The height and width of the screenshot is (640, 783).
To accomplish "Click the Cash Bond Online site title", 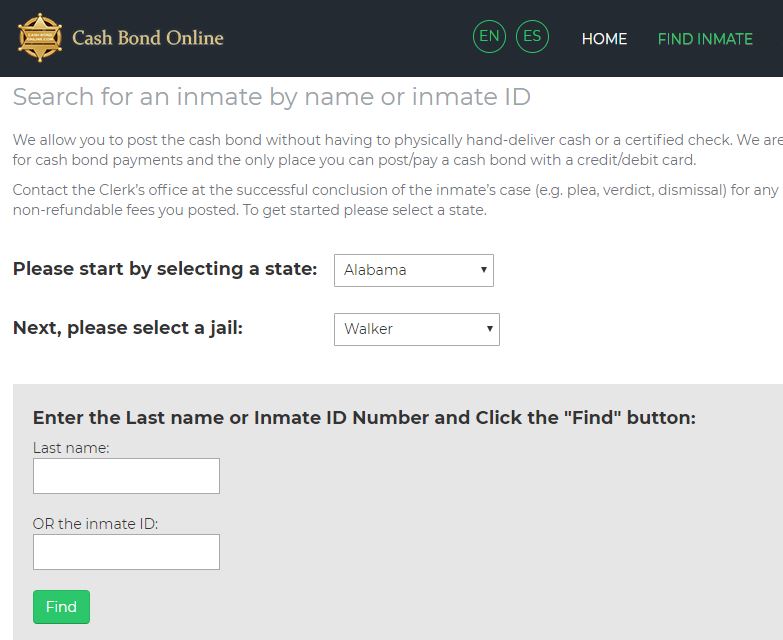I will click(x=148, y=39).
